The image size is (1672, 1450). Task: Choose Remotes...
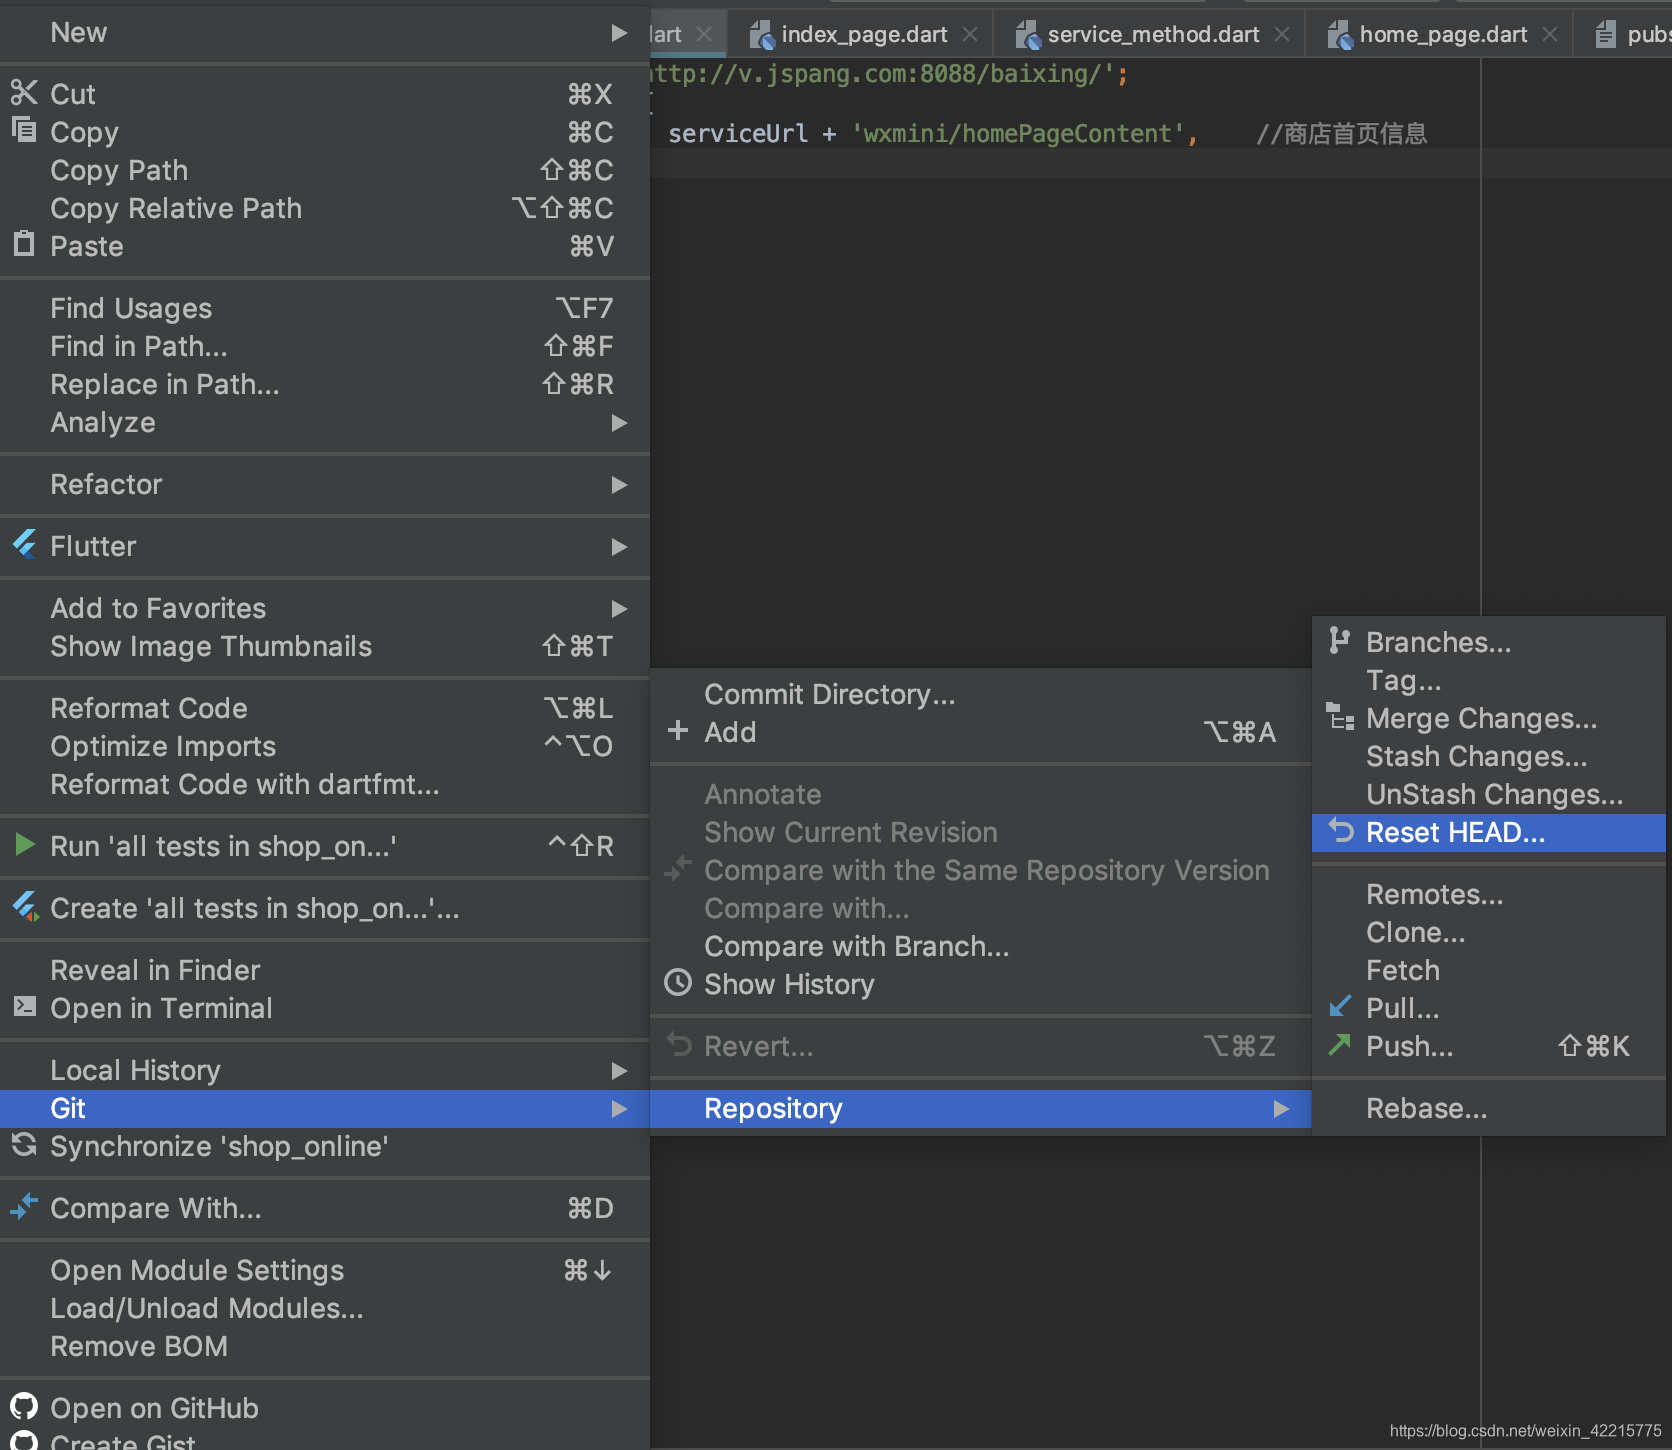pyautogui.click(x=1488, y=894)
